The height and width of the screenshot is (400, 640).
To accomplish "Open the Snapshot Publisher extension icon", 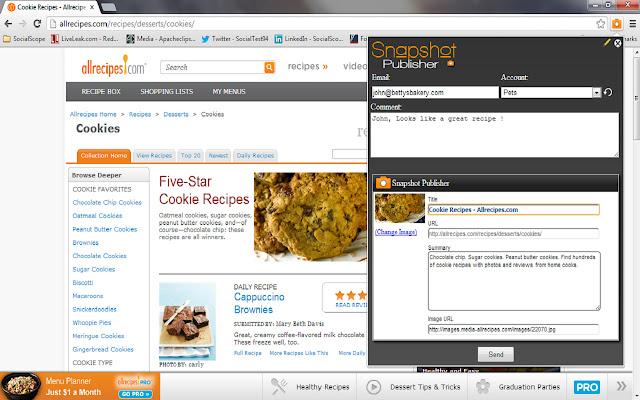I will coord(617,24).
